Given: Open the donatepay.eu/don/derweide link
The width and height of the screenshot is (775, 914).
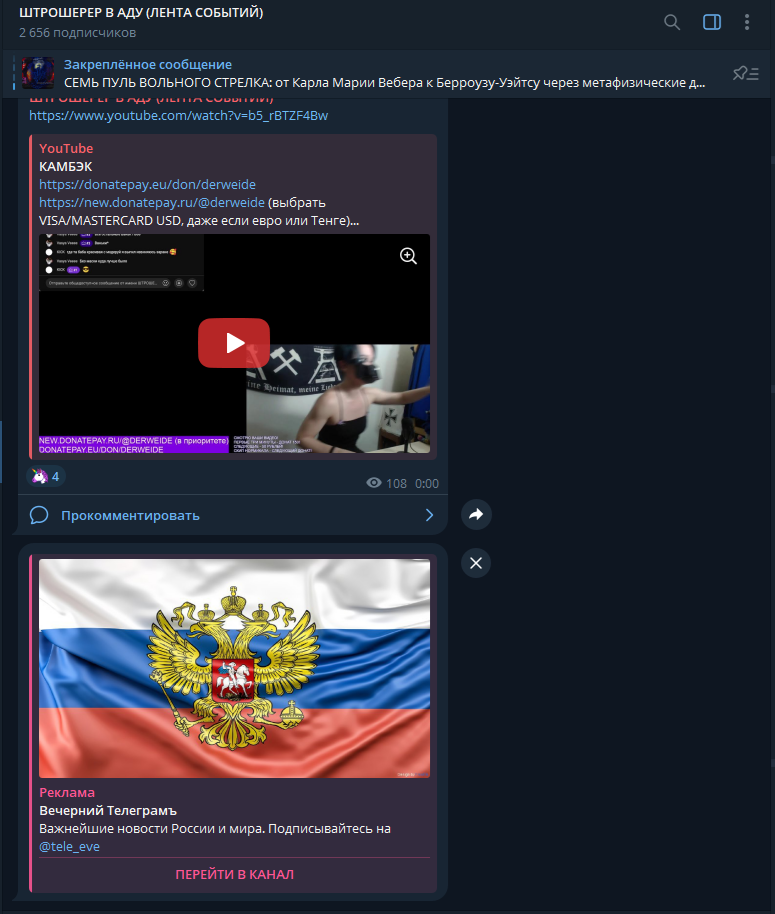Looking at the screenshot, I should click(x=147, y=185).
